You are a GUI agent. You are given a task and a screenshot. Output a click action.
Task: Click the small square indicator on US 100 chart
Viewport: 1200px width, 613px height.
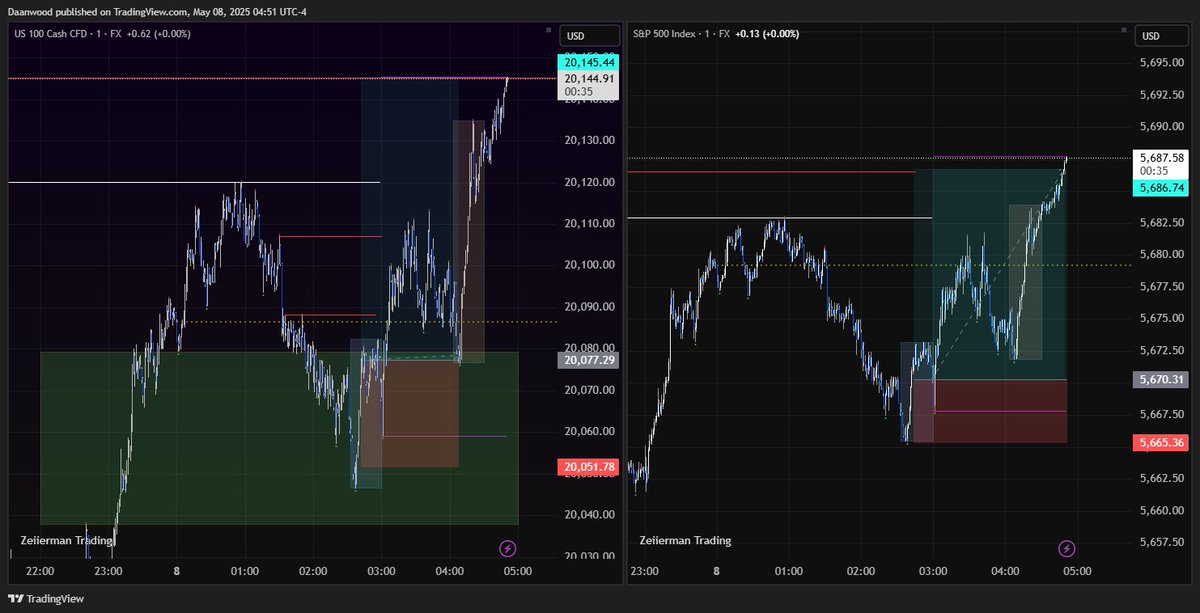(548, 30)
